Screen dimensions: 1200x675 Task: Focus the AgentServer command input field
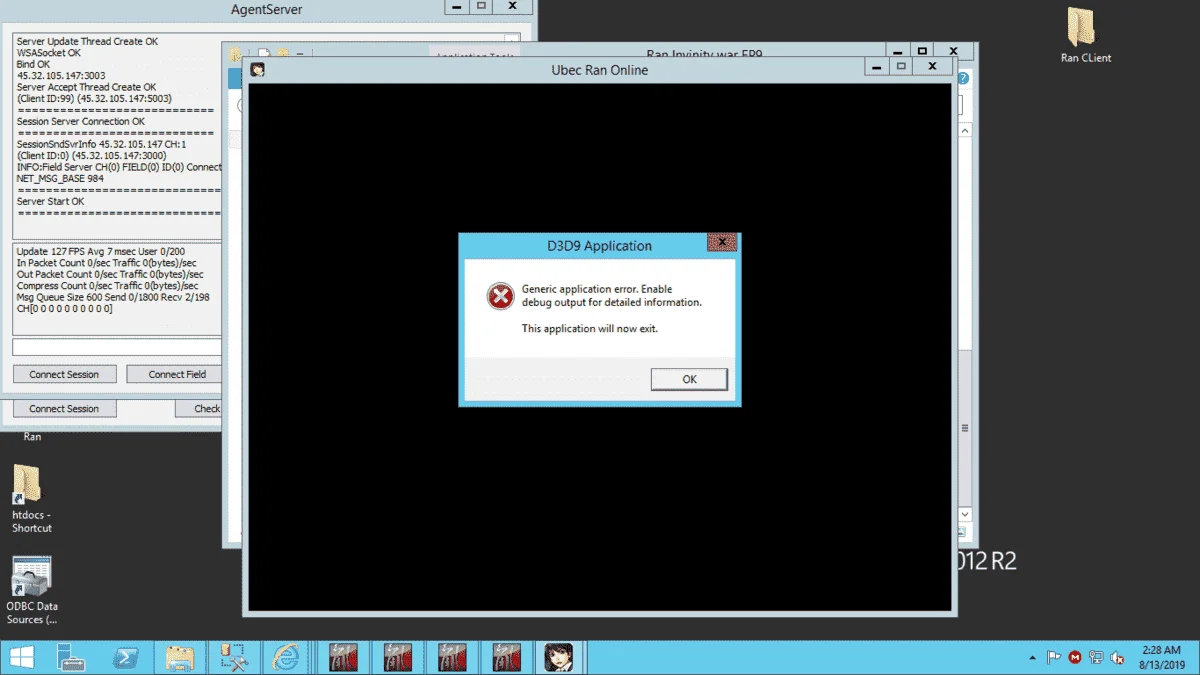(116, 347)
